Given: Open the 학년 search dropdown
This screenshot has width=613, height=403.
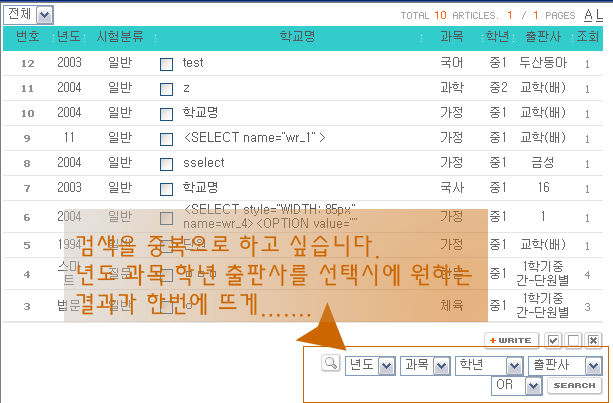Looking at the screenshot, I should coord(489,366).
